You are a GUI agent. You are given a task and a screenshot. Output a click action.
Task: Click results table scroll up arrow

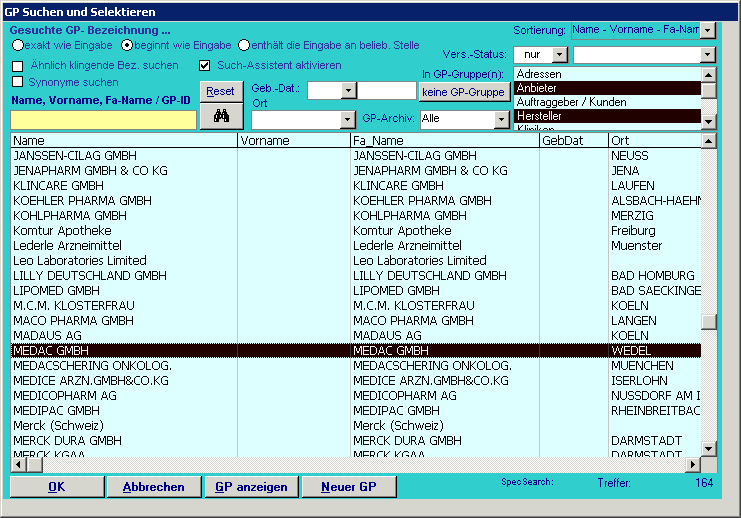(708, 141)
